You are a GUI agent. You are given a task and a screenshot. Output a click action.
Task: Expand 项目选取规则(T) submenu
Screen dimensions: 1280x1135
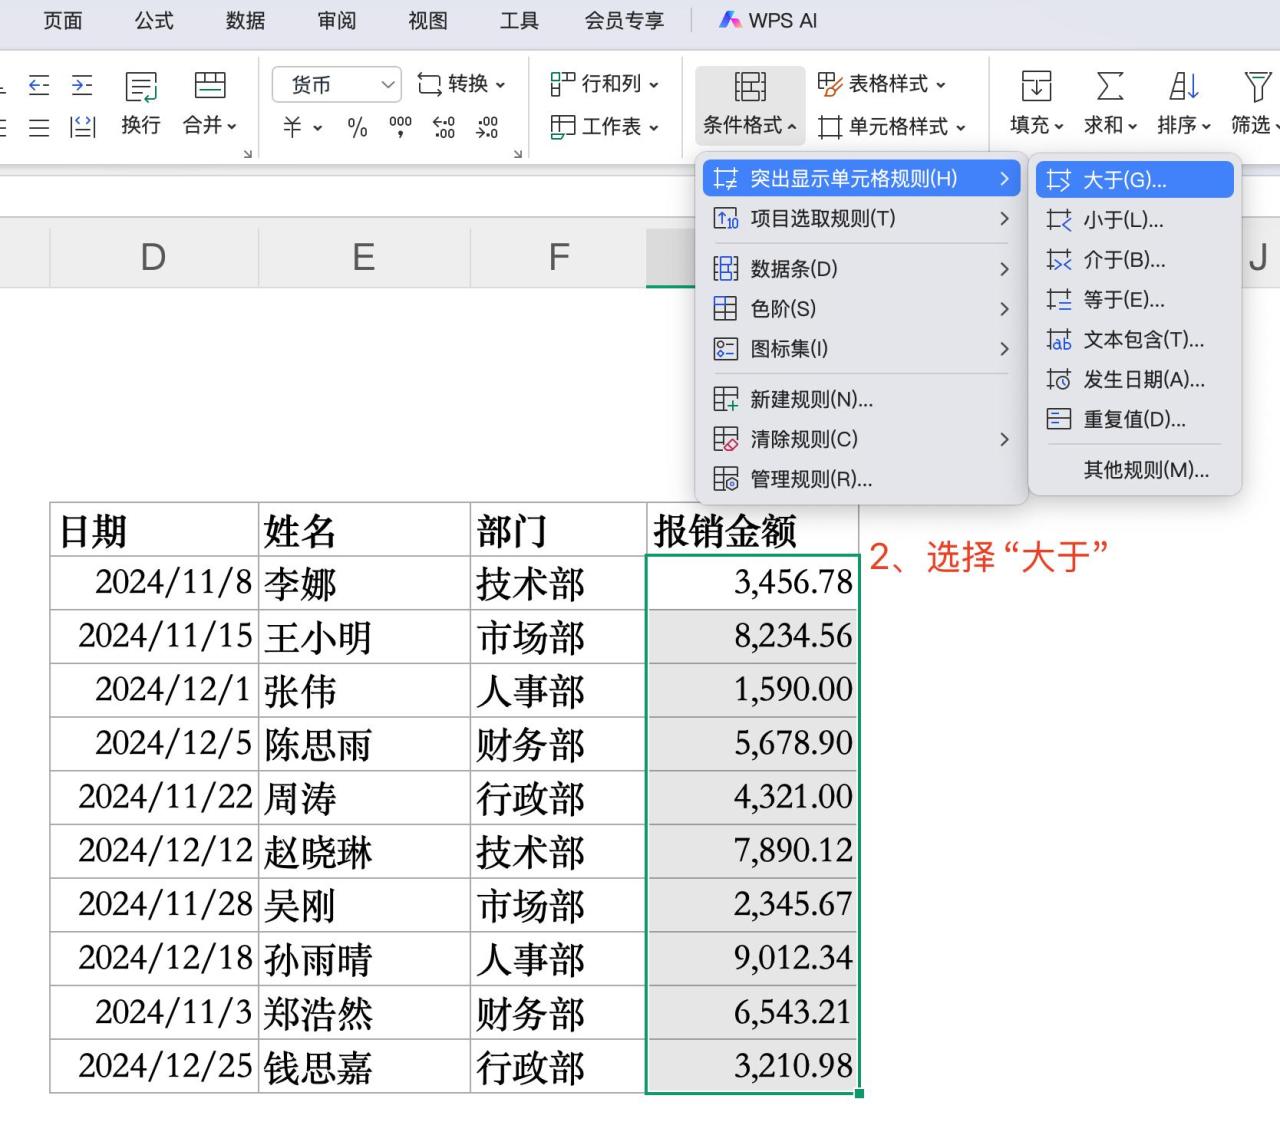pyautogui.click(x=861, y=219)
